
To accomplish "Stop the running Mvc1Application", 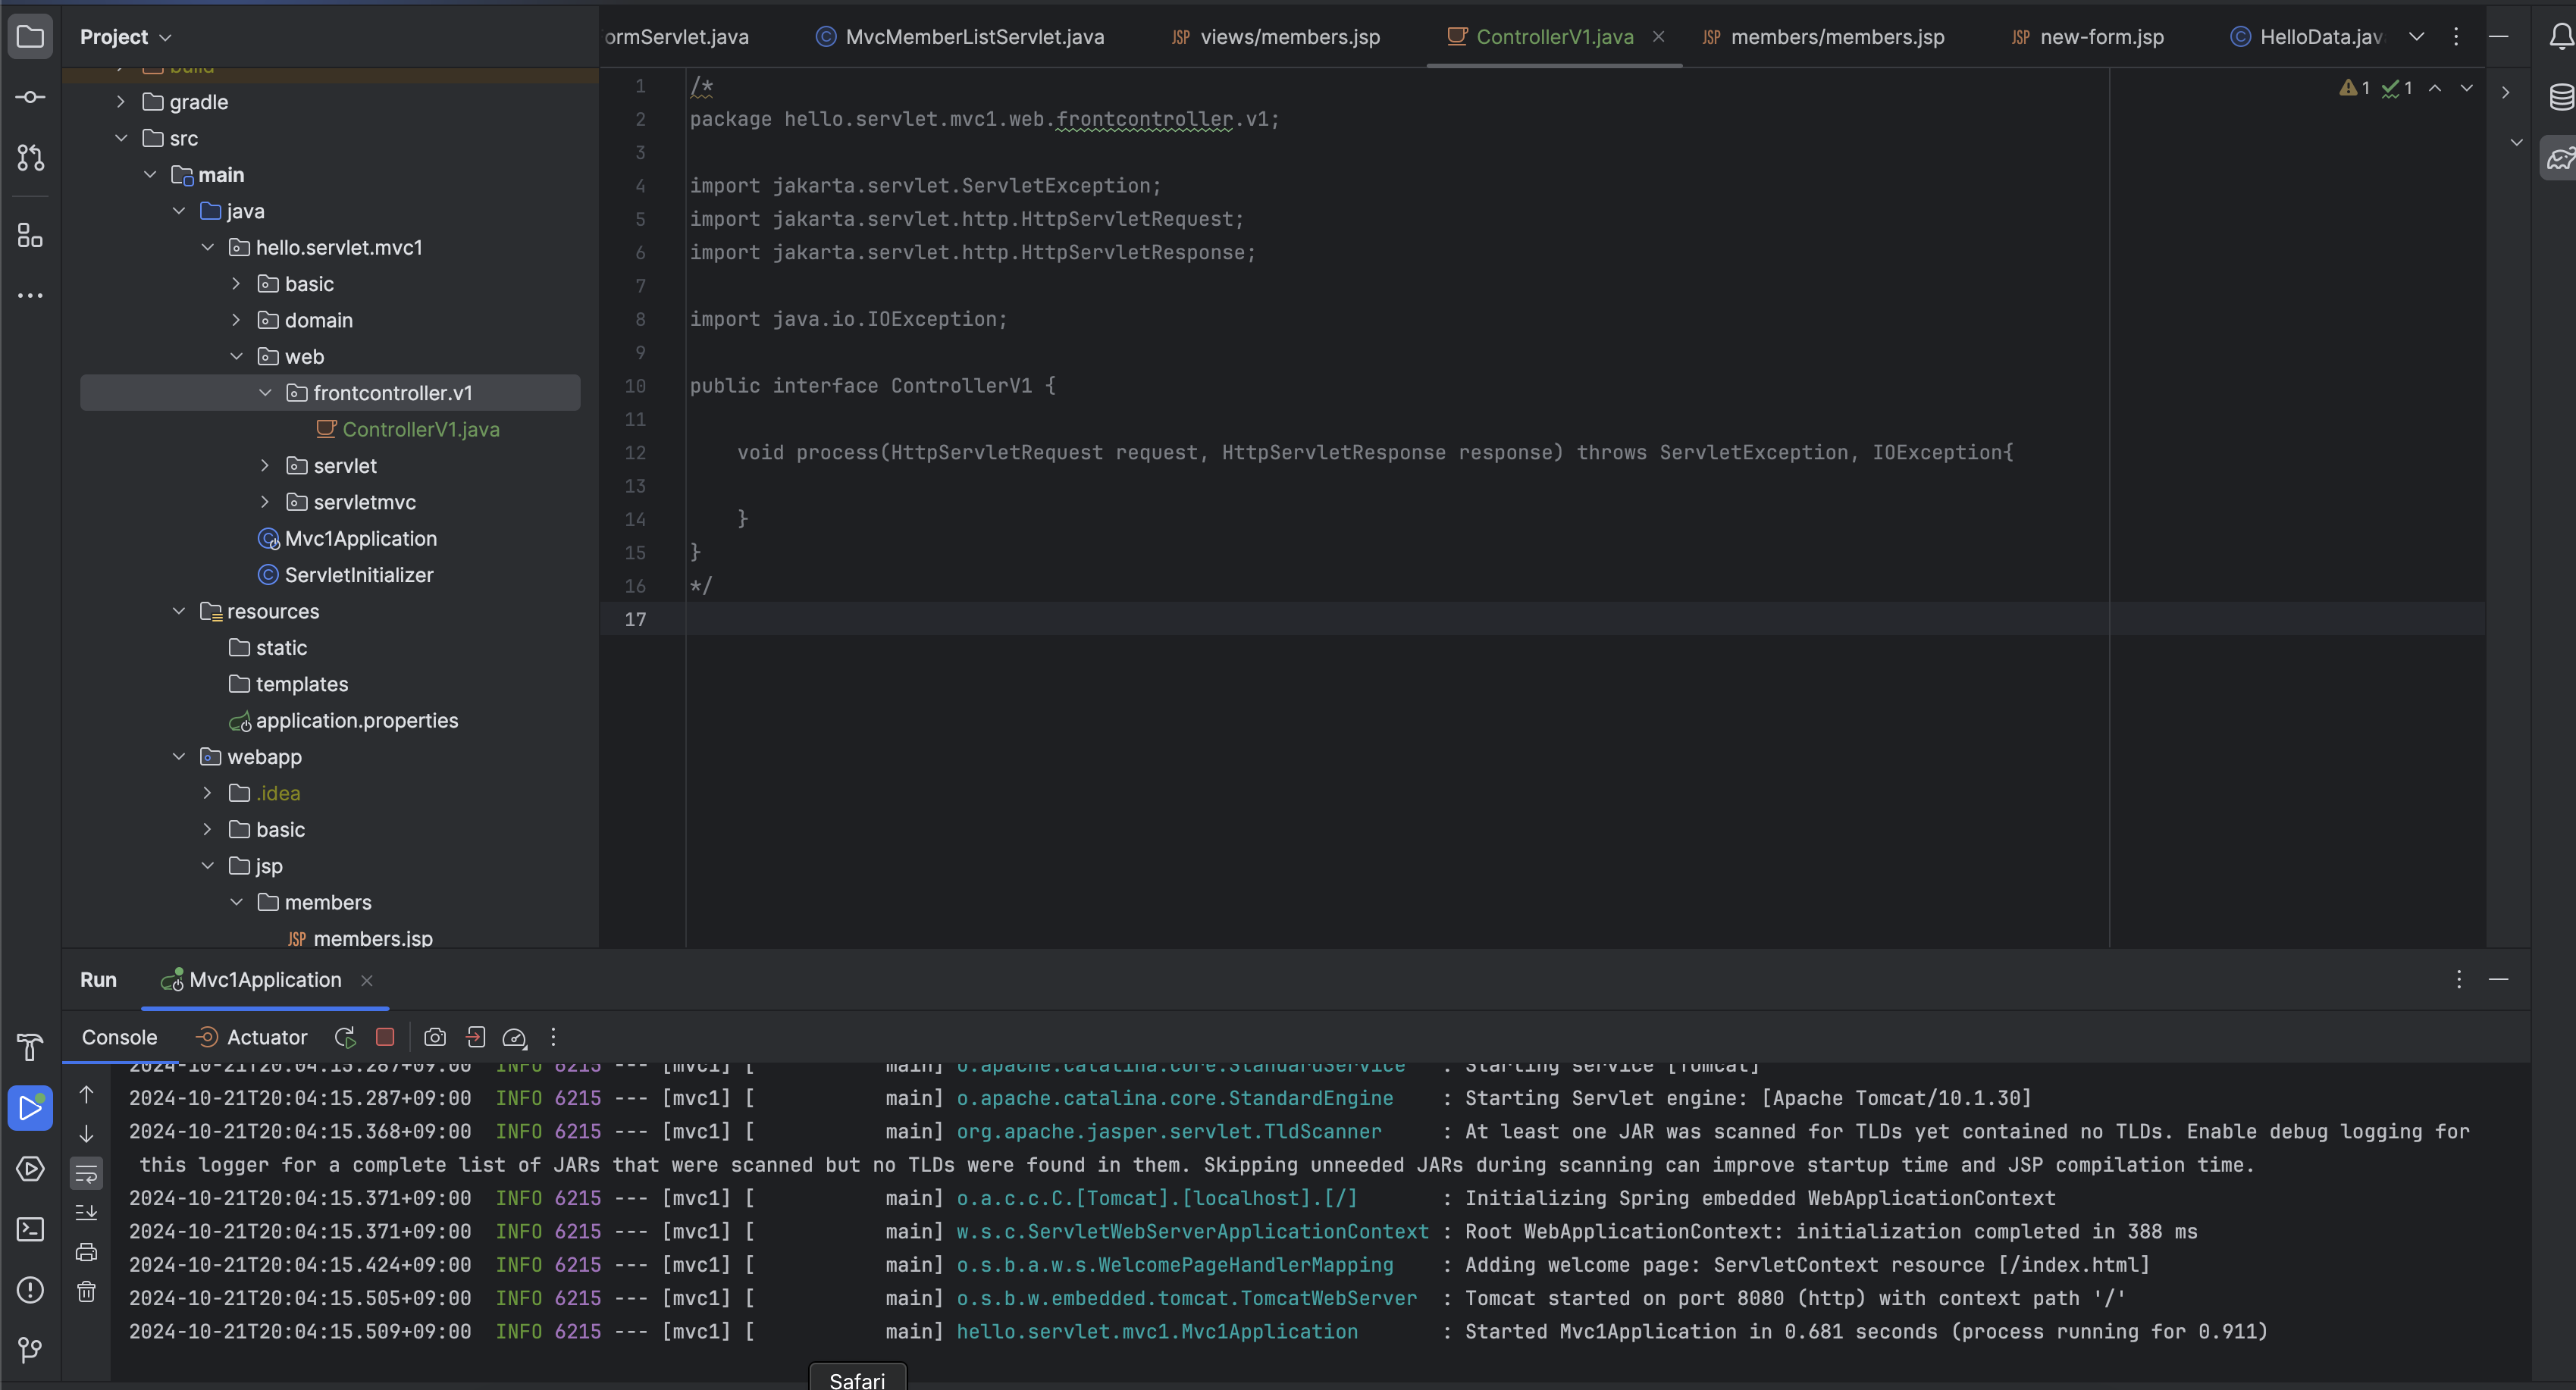I will point(385,1037).
